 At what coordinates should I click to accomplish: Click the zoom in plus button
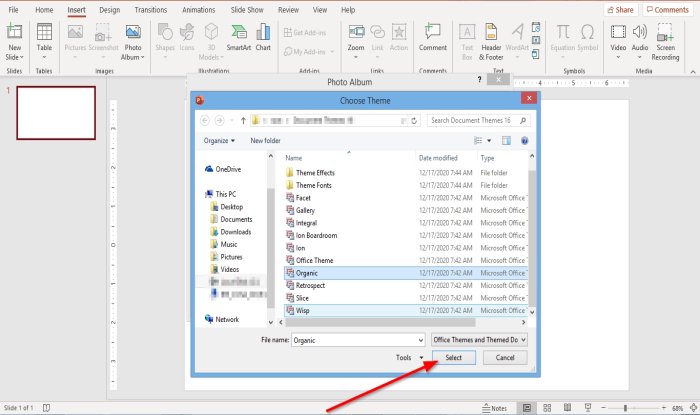click(663, 408)
